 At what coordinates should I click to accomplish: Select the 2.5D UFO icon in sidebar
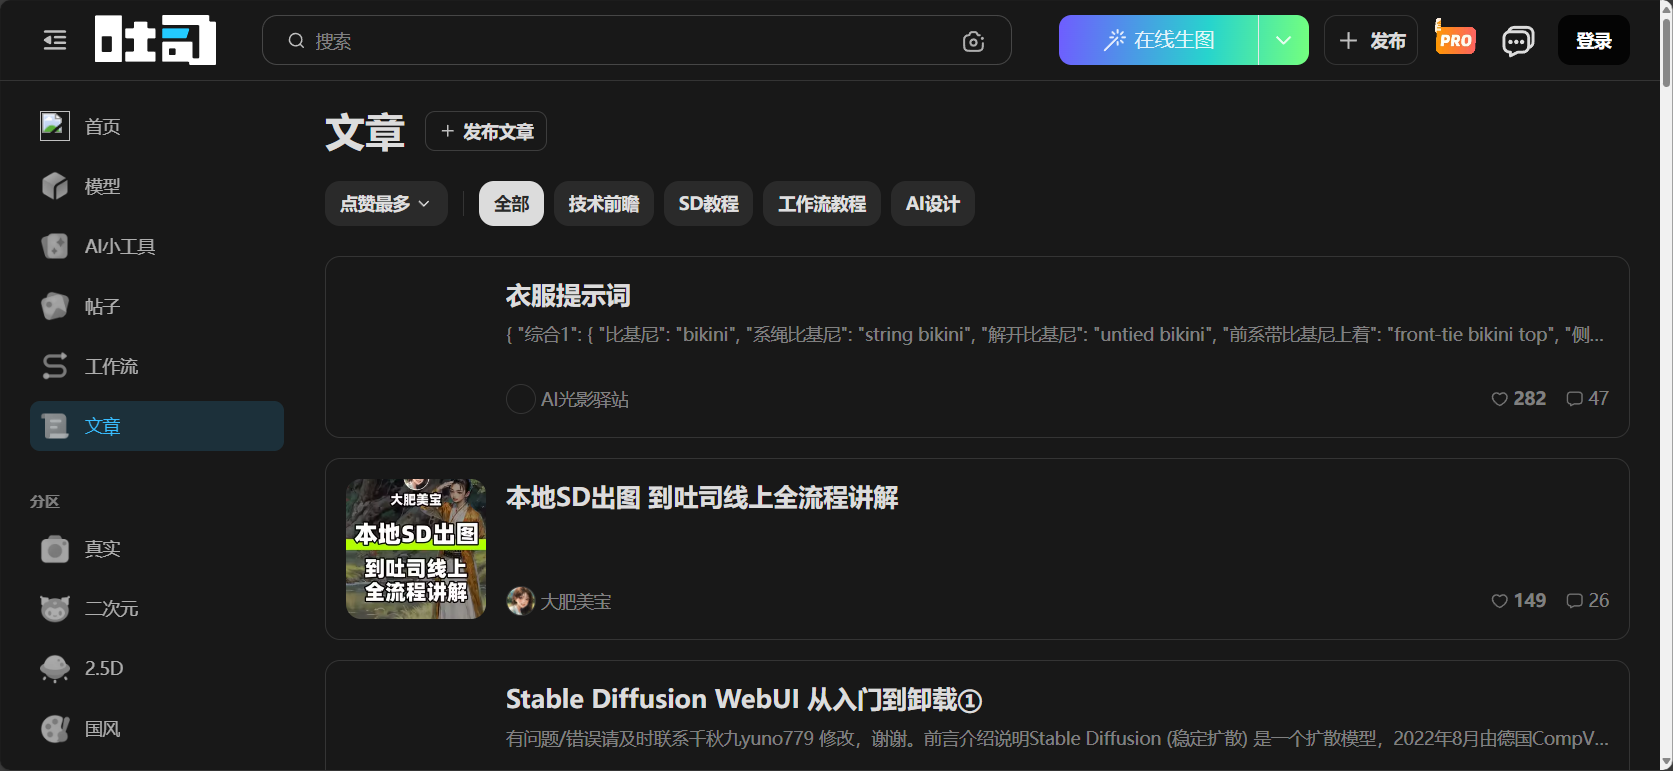[55, 668]
